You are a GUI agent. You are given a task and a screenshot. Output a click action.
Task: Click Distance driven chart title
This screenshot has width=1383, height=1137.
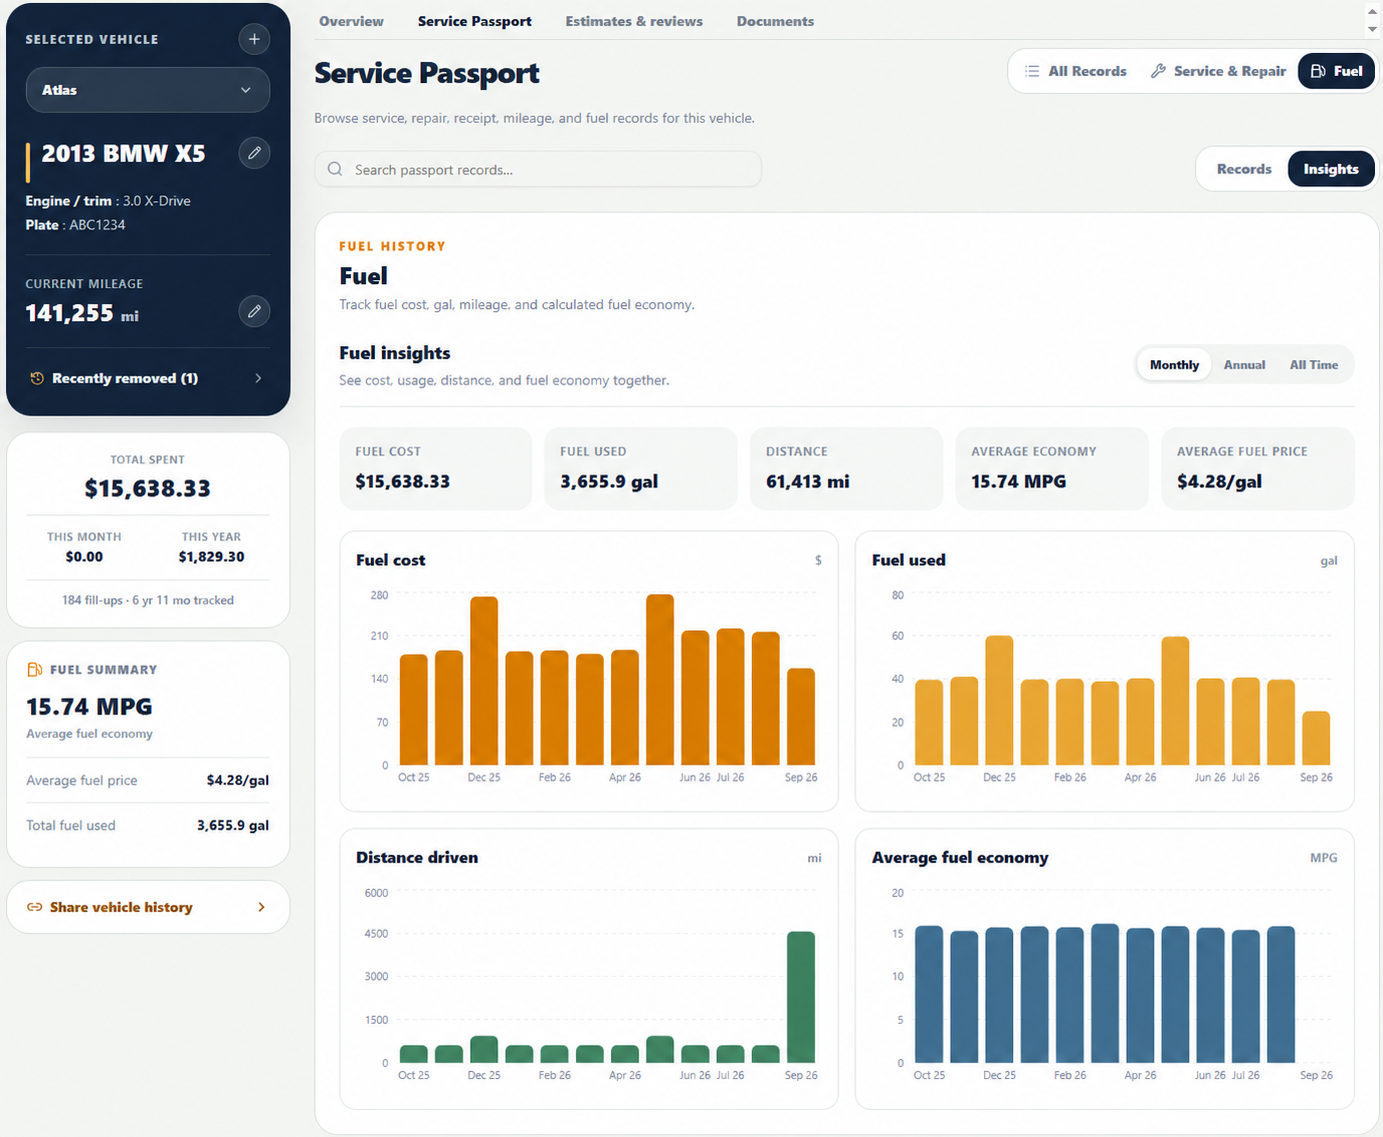click(417, 857)
